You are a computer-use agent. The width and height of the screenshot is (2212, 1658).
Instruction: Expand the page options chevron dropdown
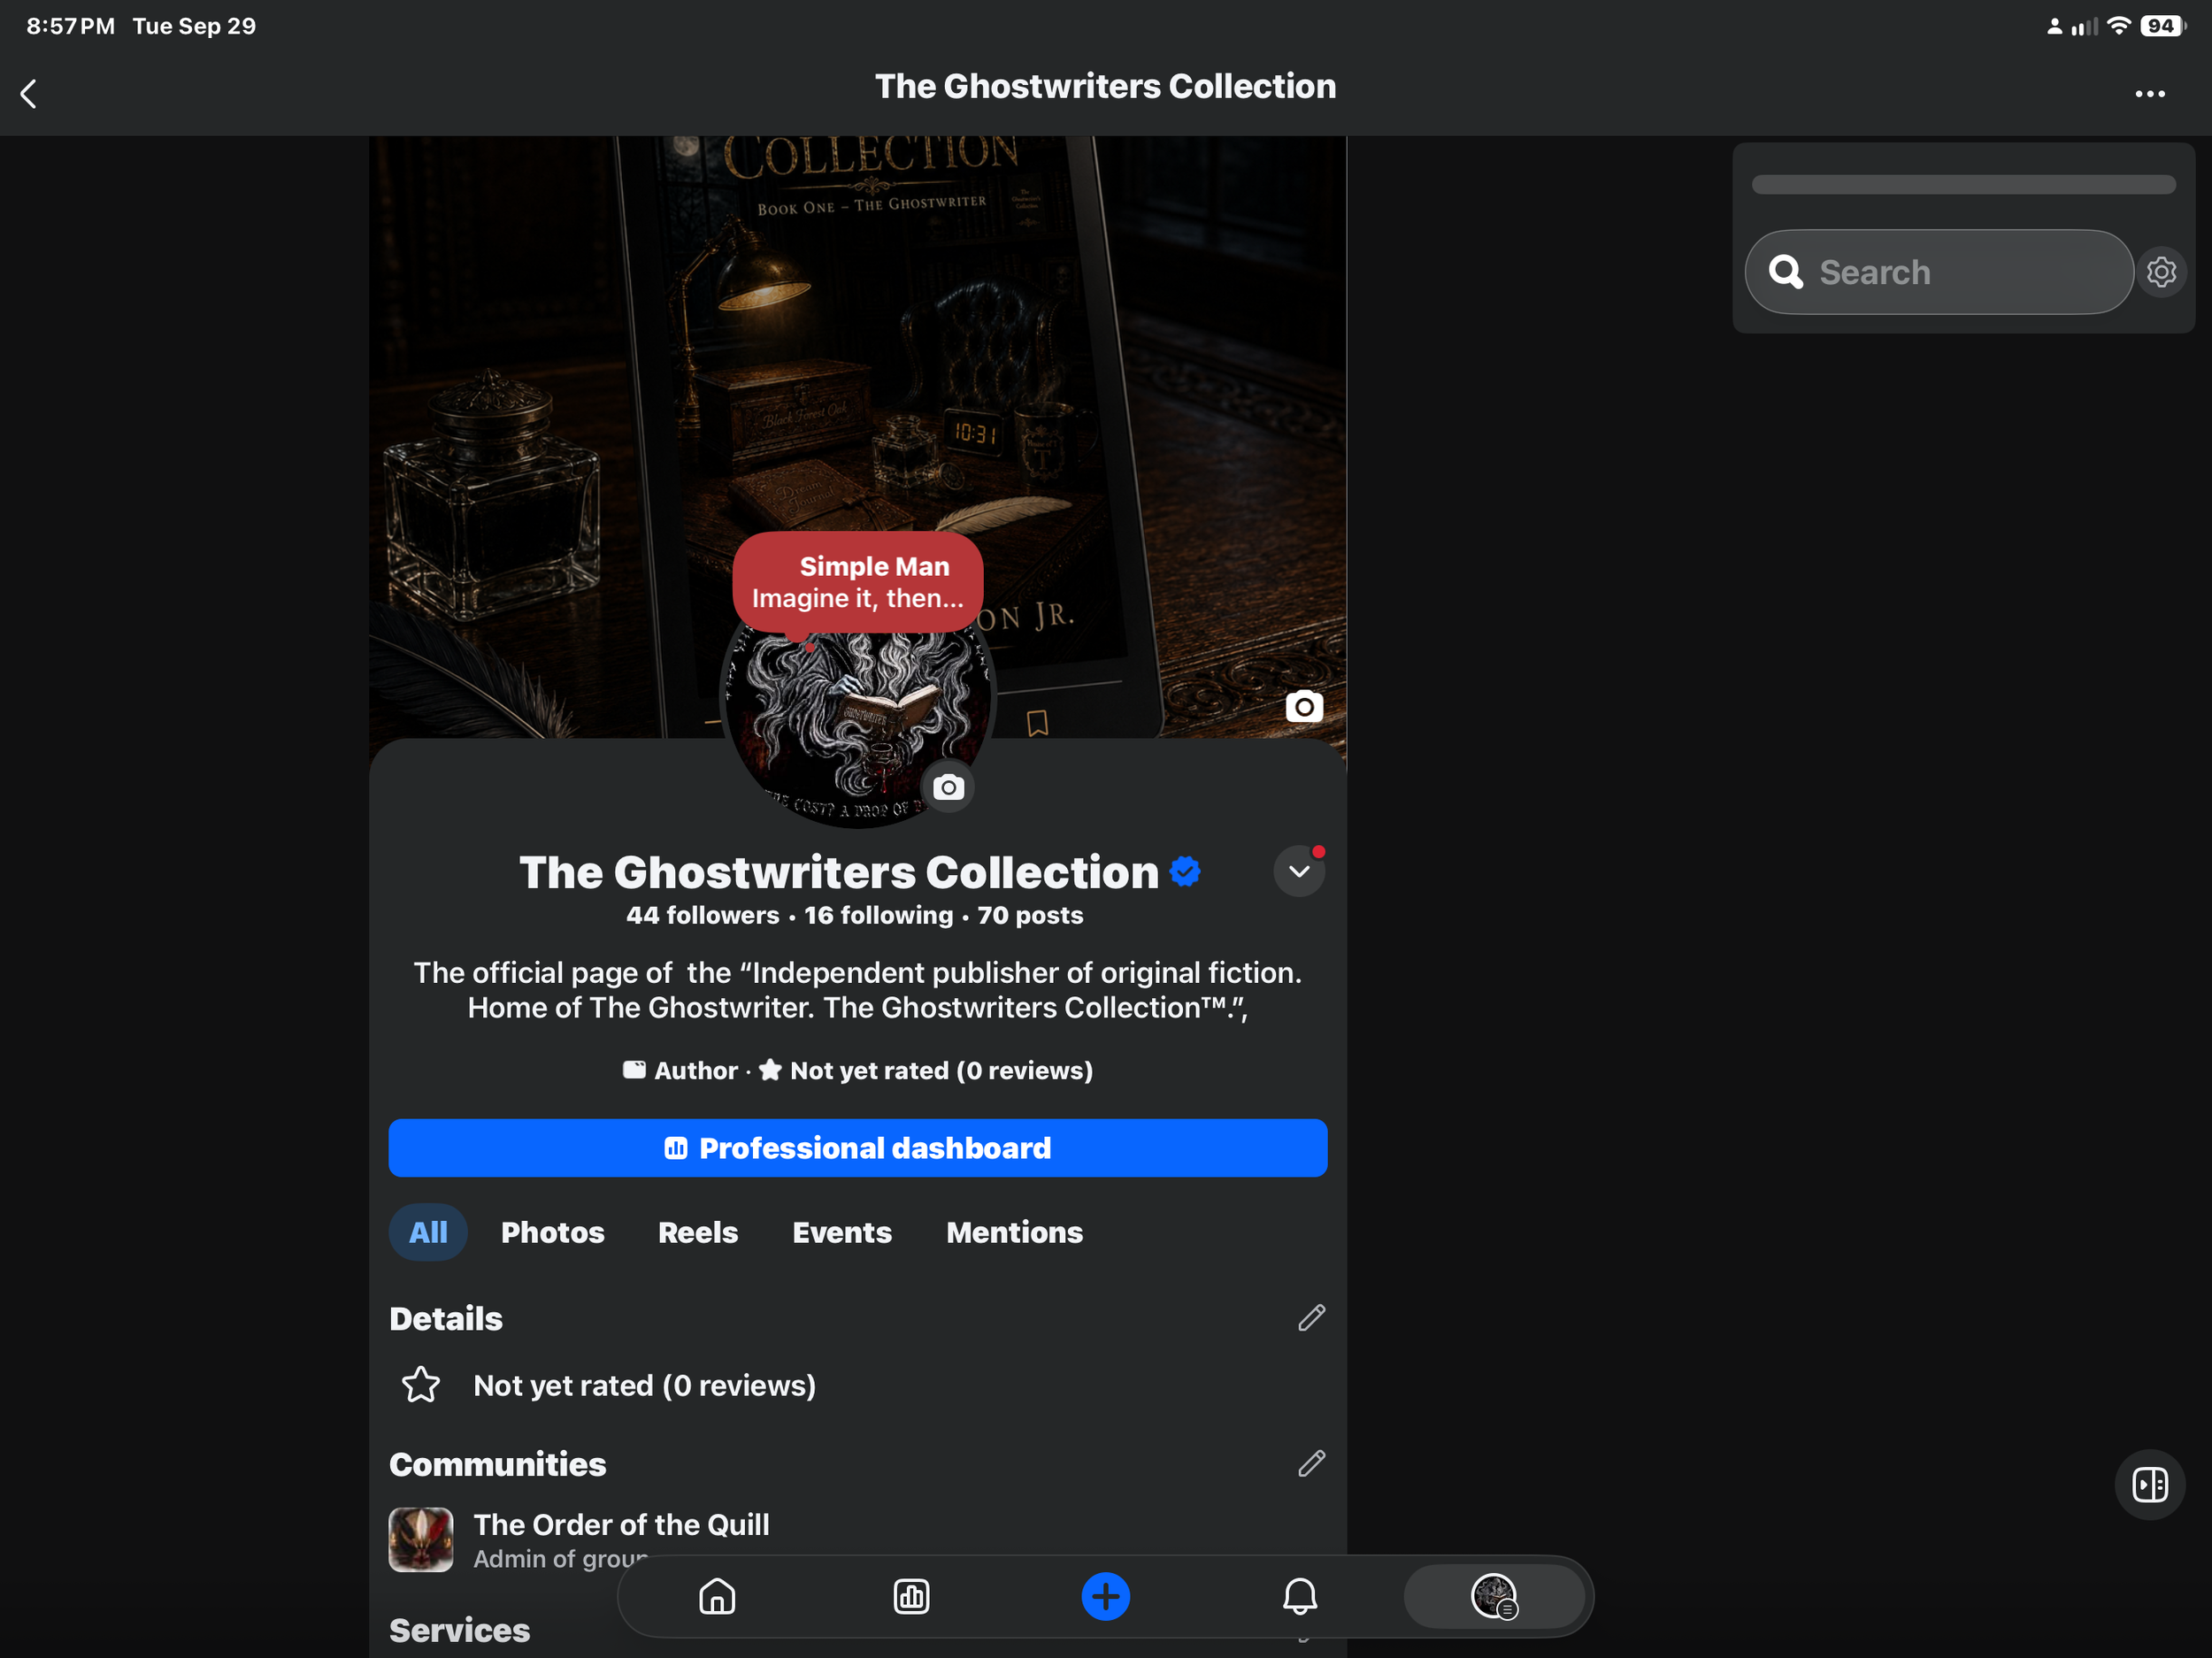pyautogui.click(x=1299, y=871)
